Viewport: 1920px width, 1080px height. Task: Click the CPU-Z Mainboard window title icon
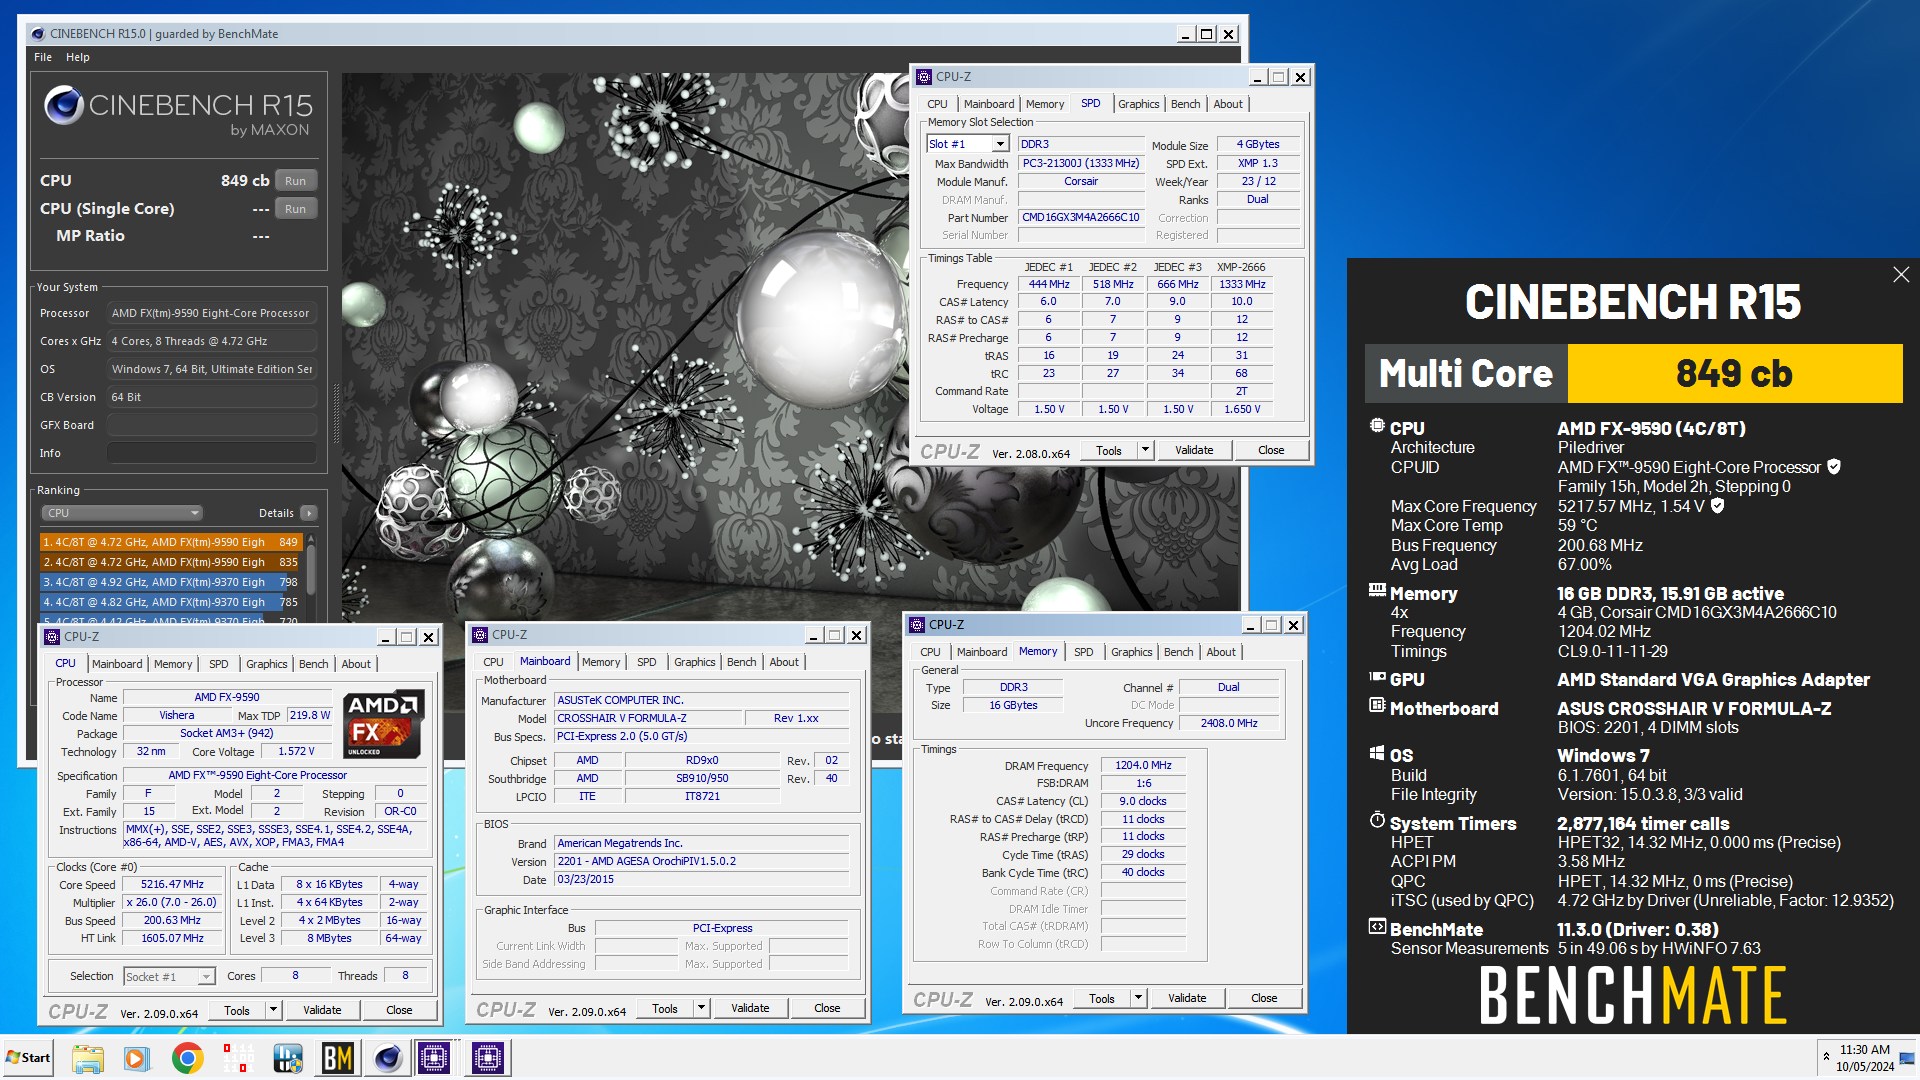(x=481, y=635)
